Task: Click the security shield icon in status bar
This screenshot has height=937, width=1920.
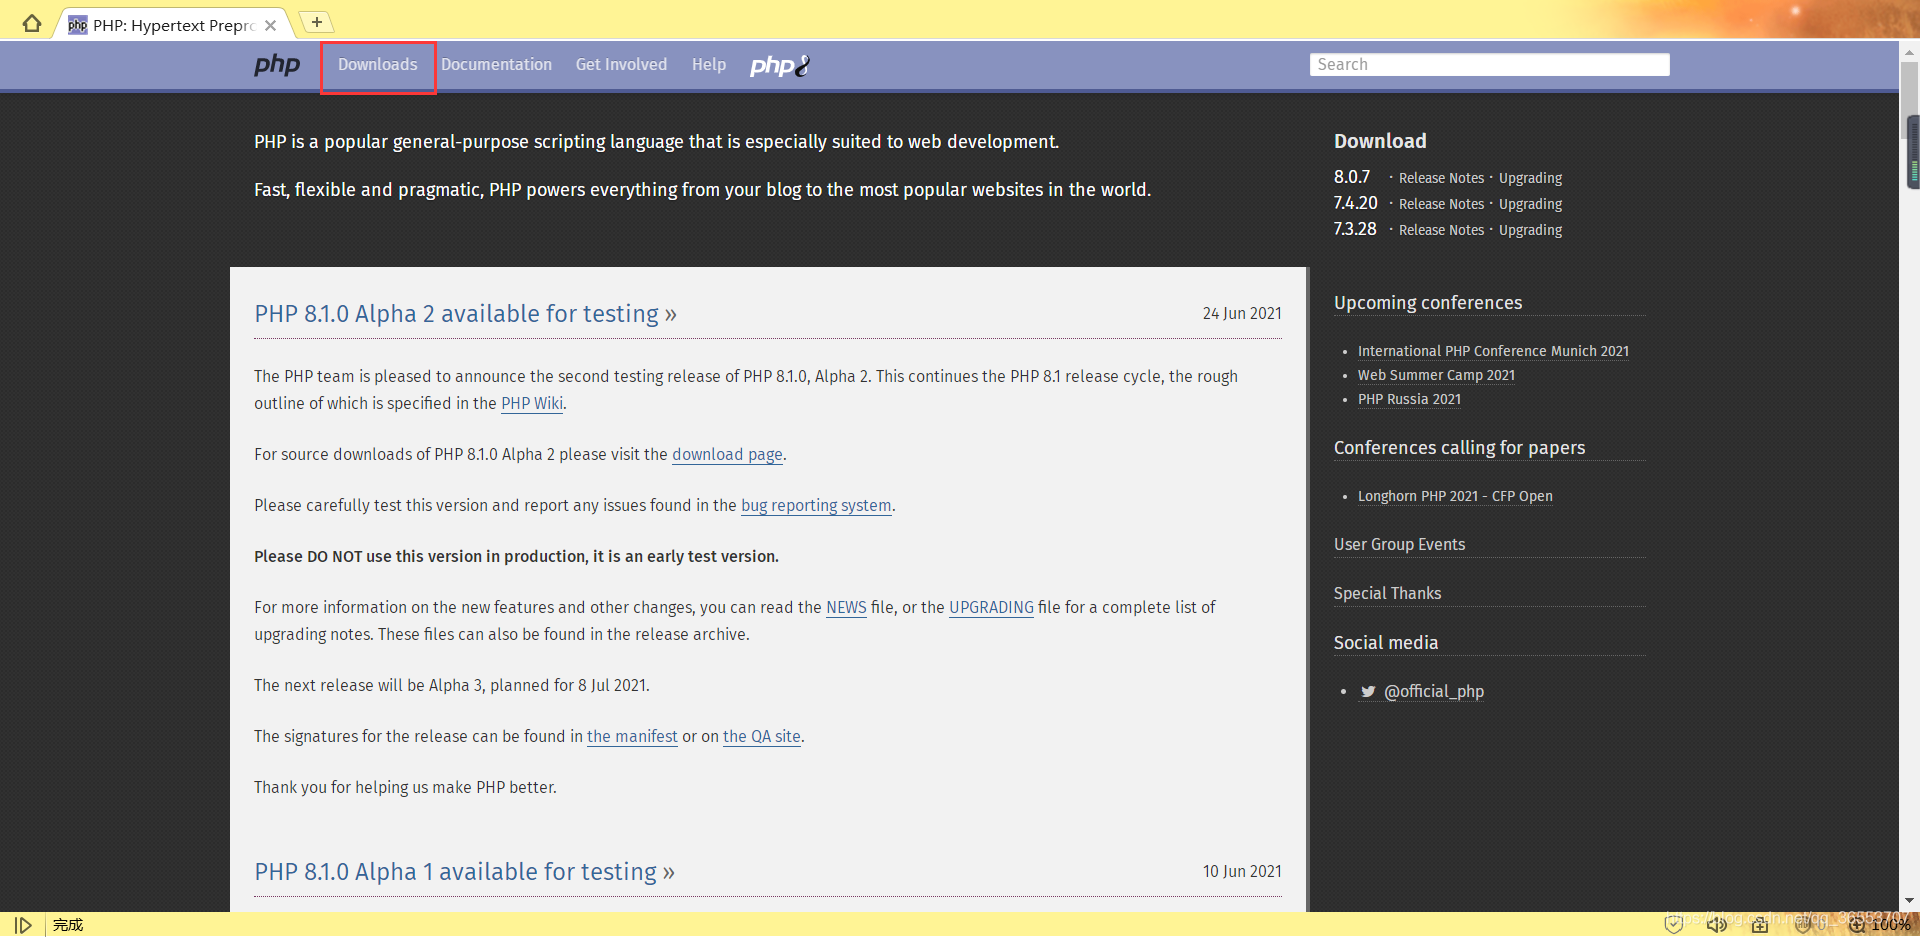Action: (1673, 925)
